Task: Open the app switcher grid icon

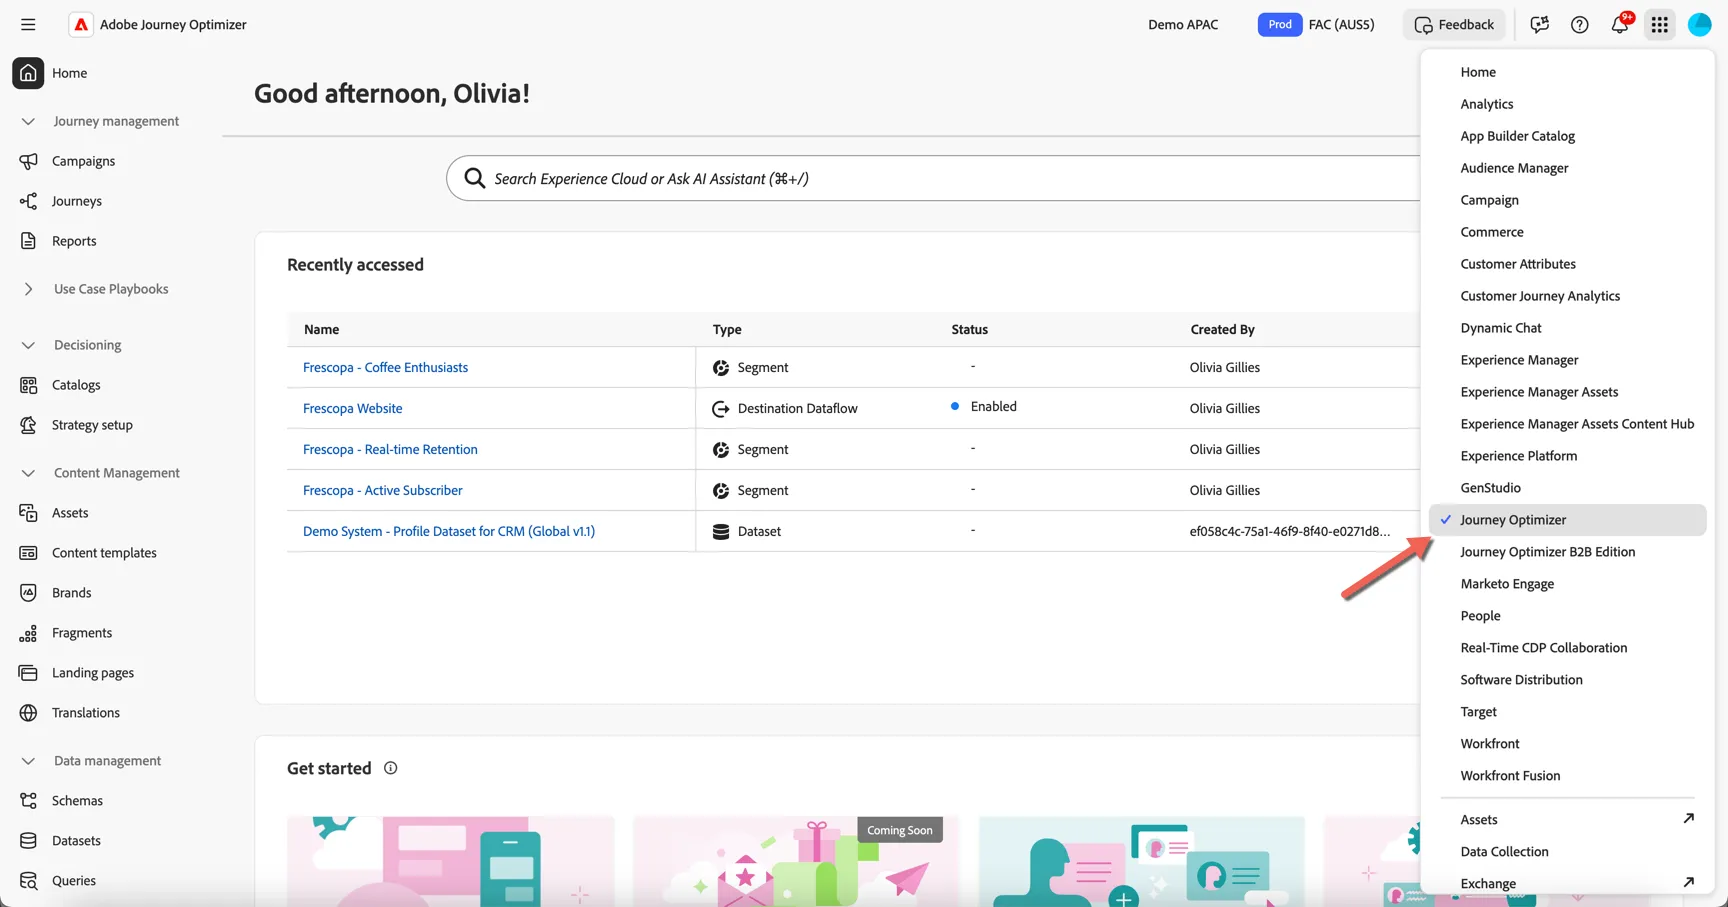Action: pos(1659,25)
